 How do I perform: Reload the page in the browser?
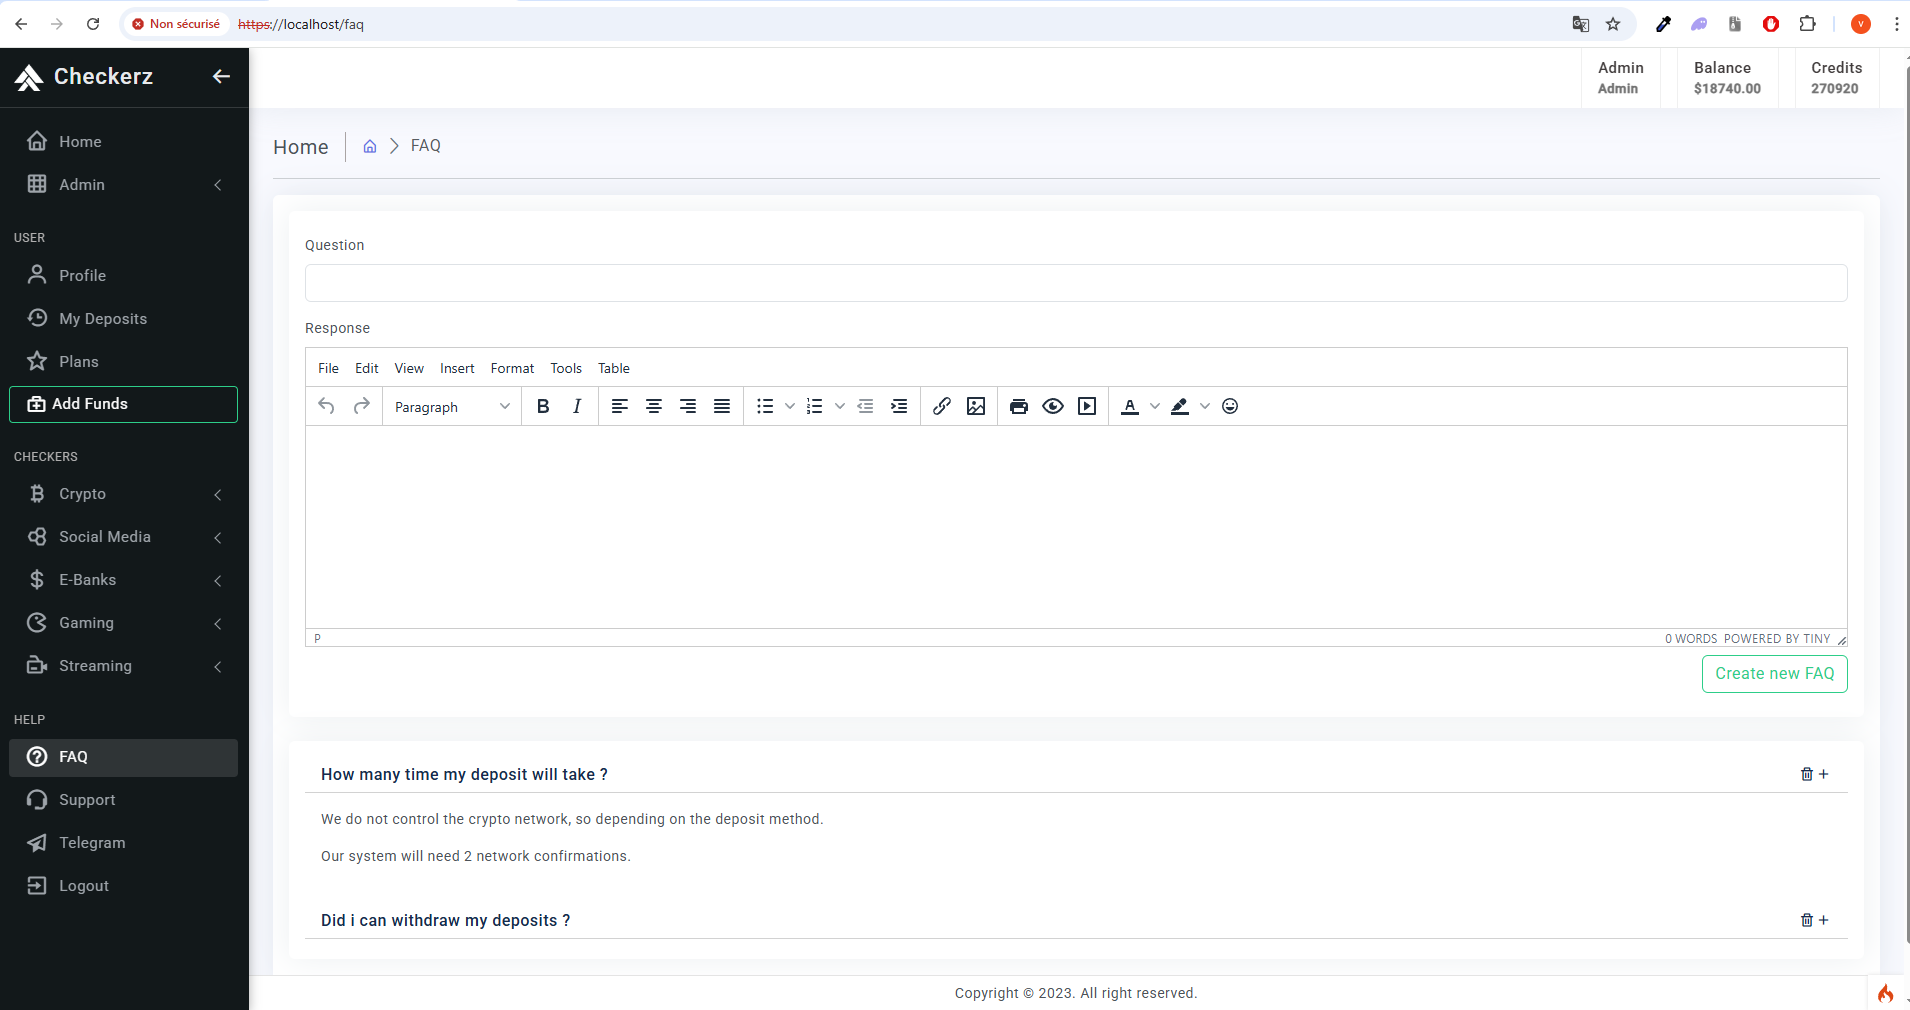(93, 24)
